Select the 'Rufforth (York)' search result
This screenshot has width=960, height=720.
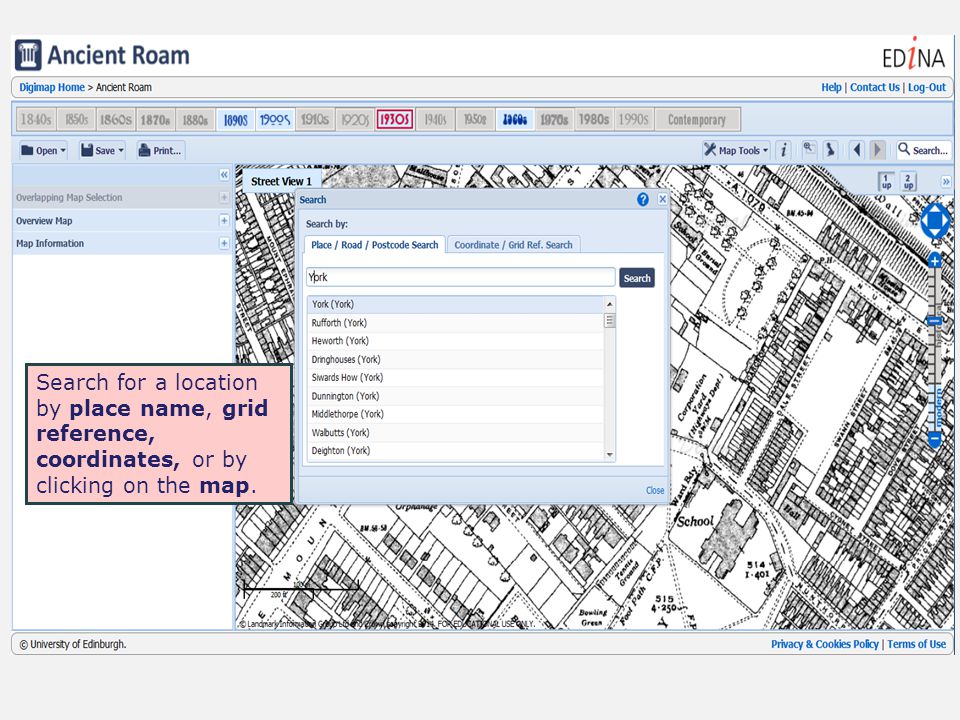456,323
